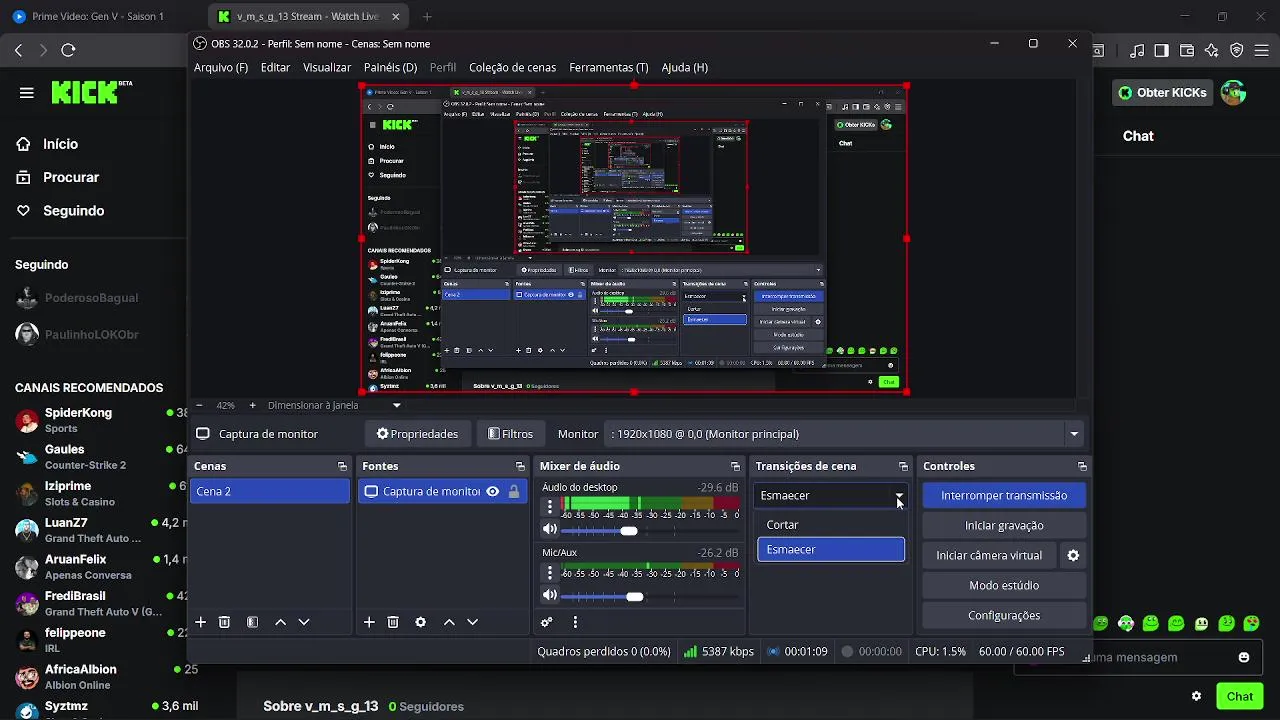
Task: Choose Cortar from the transition list
Action: pyautogui.click(x=831, y=524)
